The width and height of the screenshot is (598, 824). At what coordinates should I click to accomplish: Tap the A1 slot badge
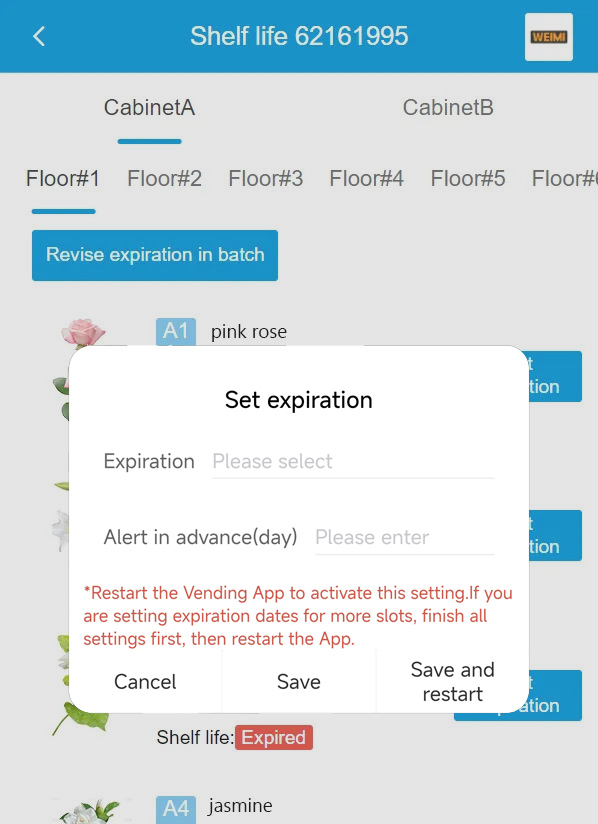pyautogui.click(x=176, y=332)
